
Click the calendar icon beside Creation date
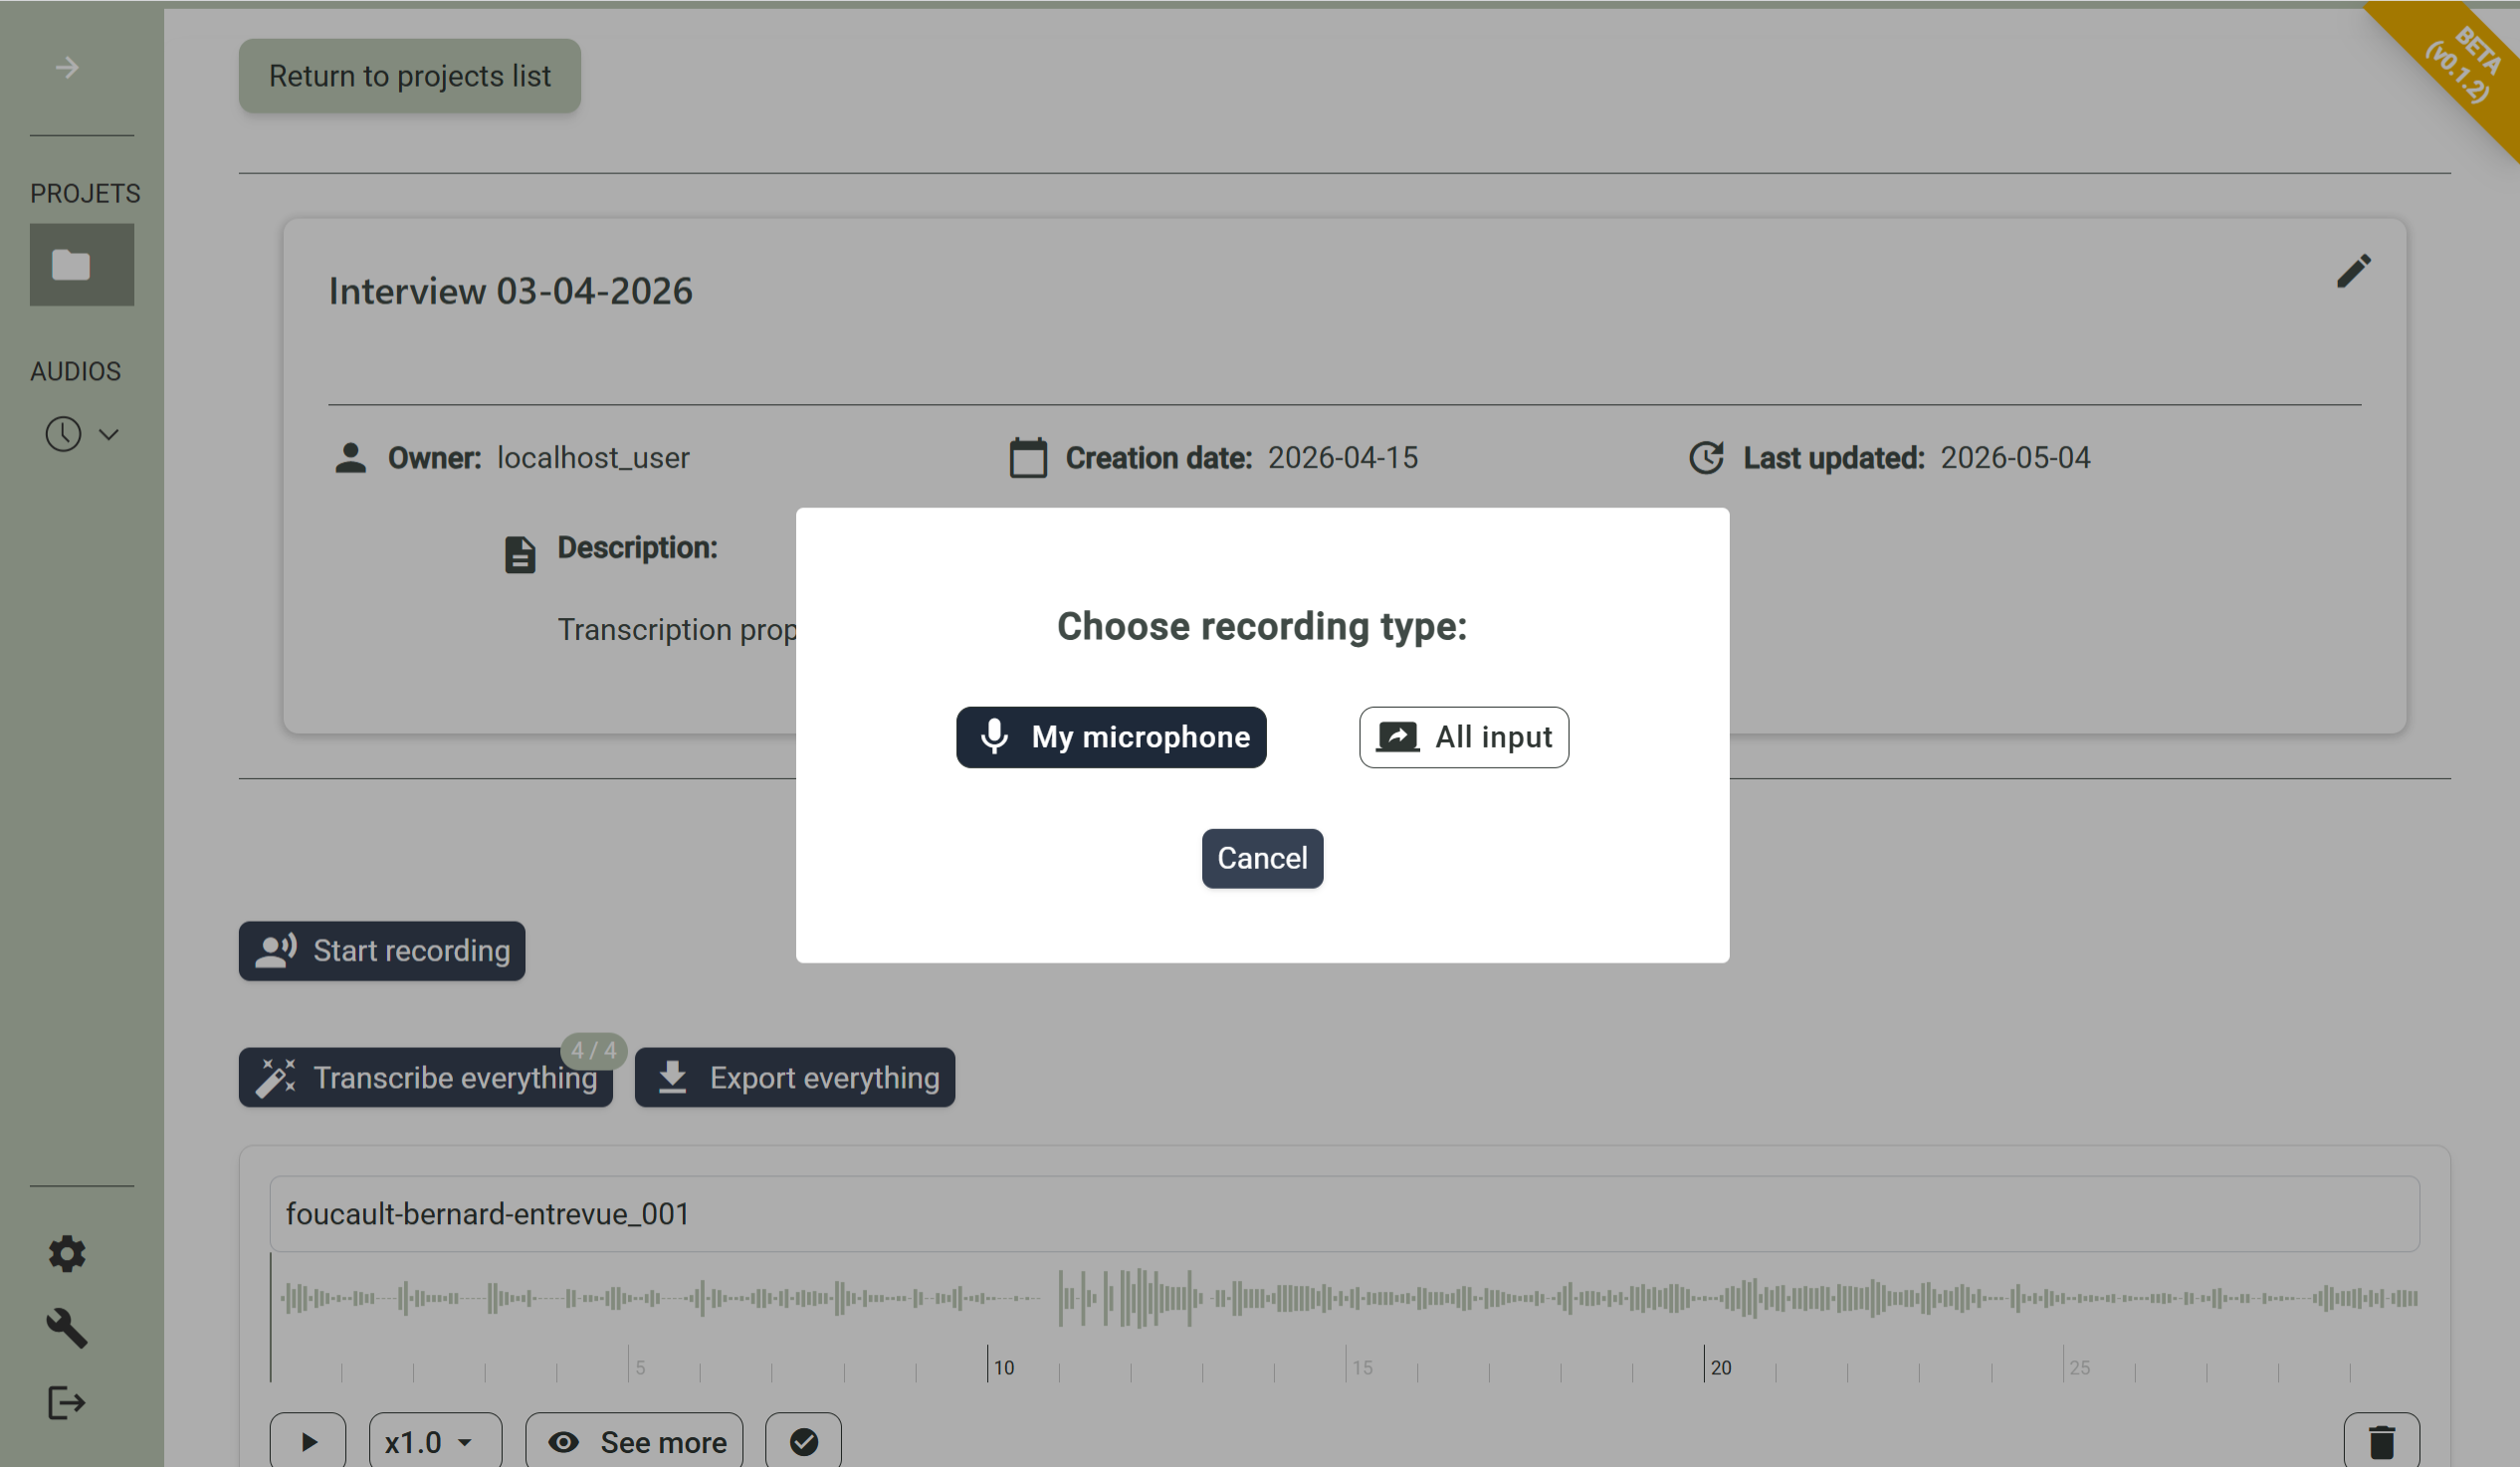point(1028,458)
